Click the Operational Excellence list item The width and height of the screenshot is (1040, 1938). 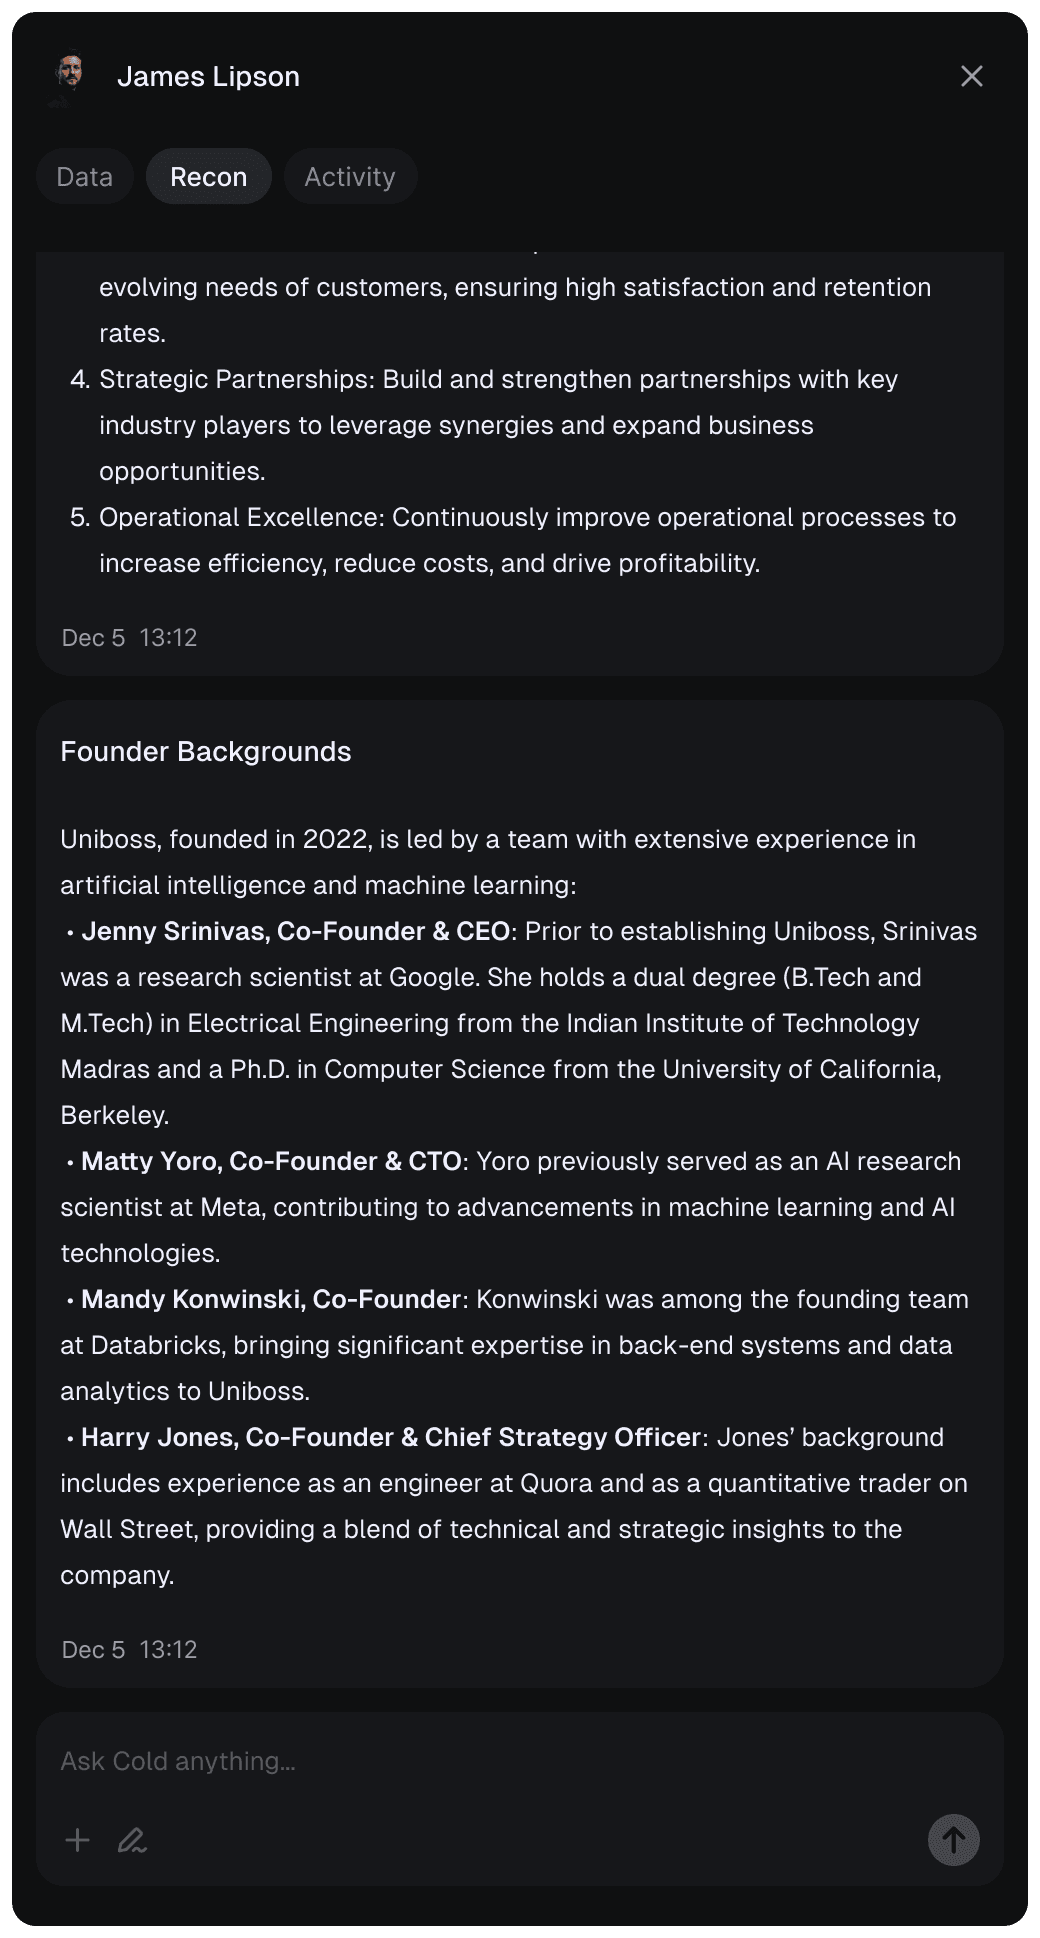513,540
